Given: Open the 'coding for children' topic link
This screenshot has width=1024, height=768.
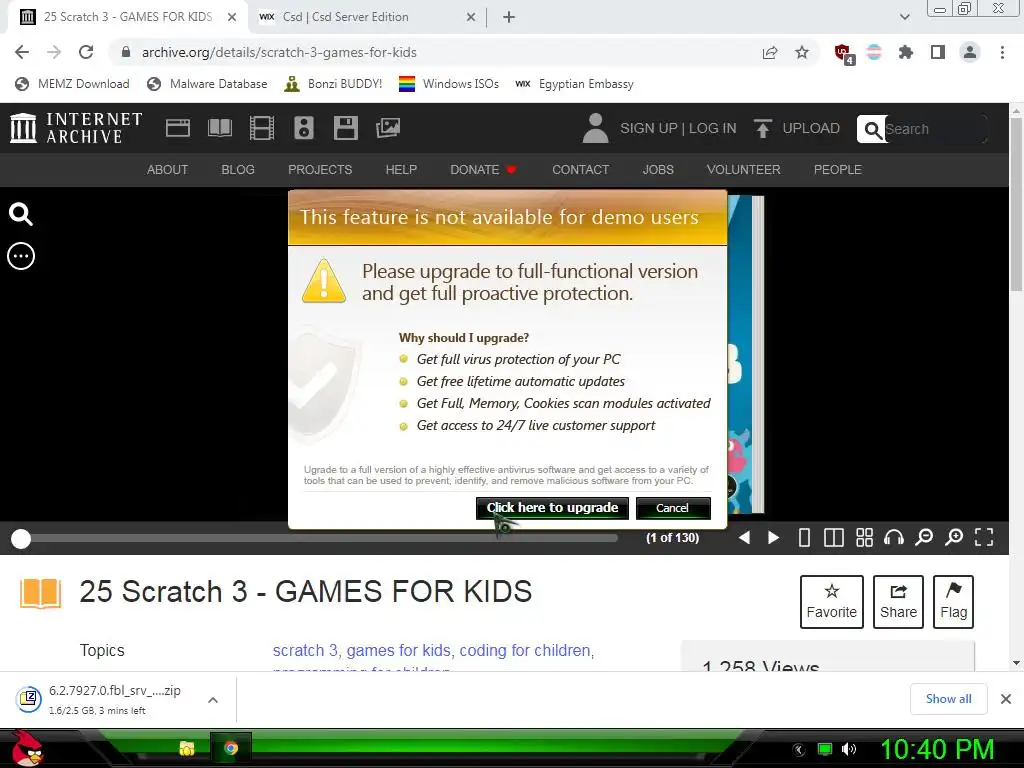Looking at the screenshot, I should pos(524,650).
